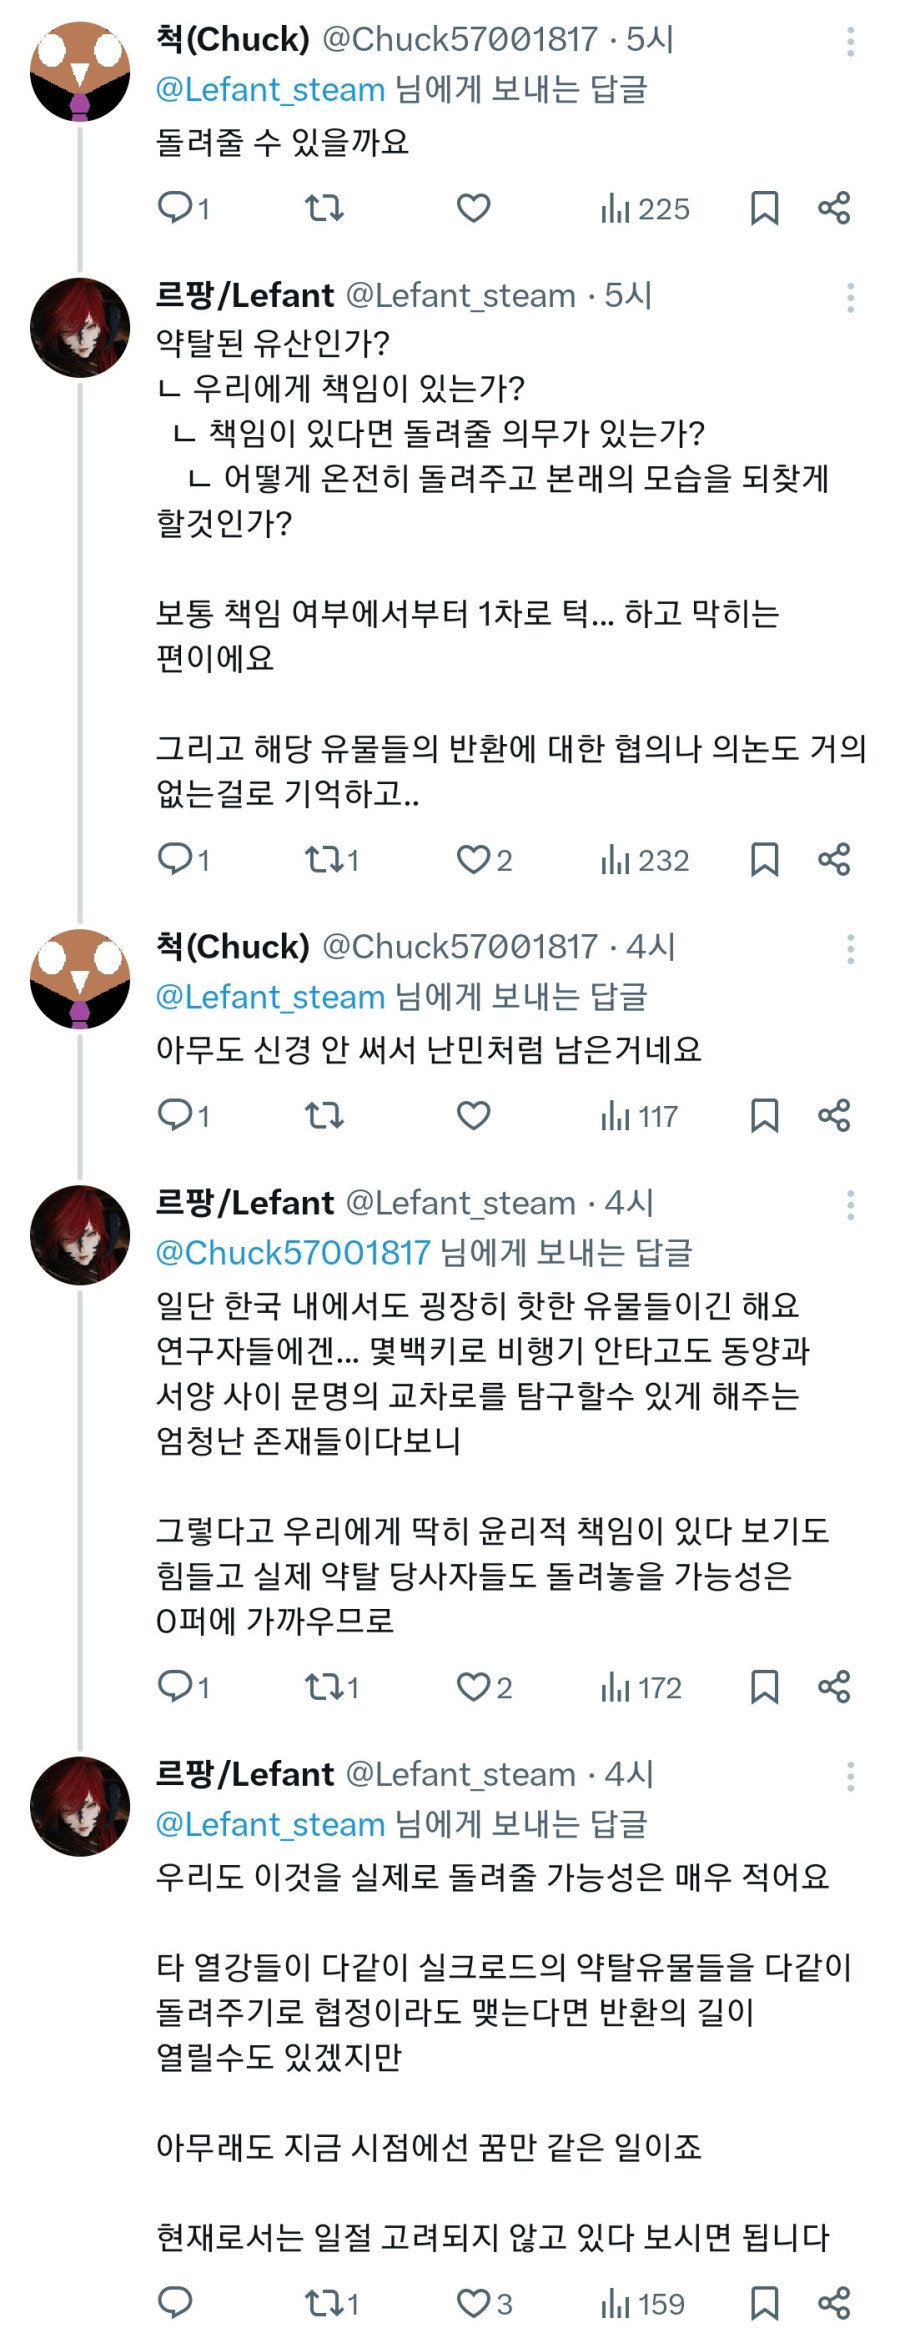The height and width of the screenshot is (2333, 900).
Task: Open more options on the first Chuck tweet
Action: (x=850, y=41)
